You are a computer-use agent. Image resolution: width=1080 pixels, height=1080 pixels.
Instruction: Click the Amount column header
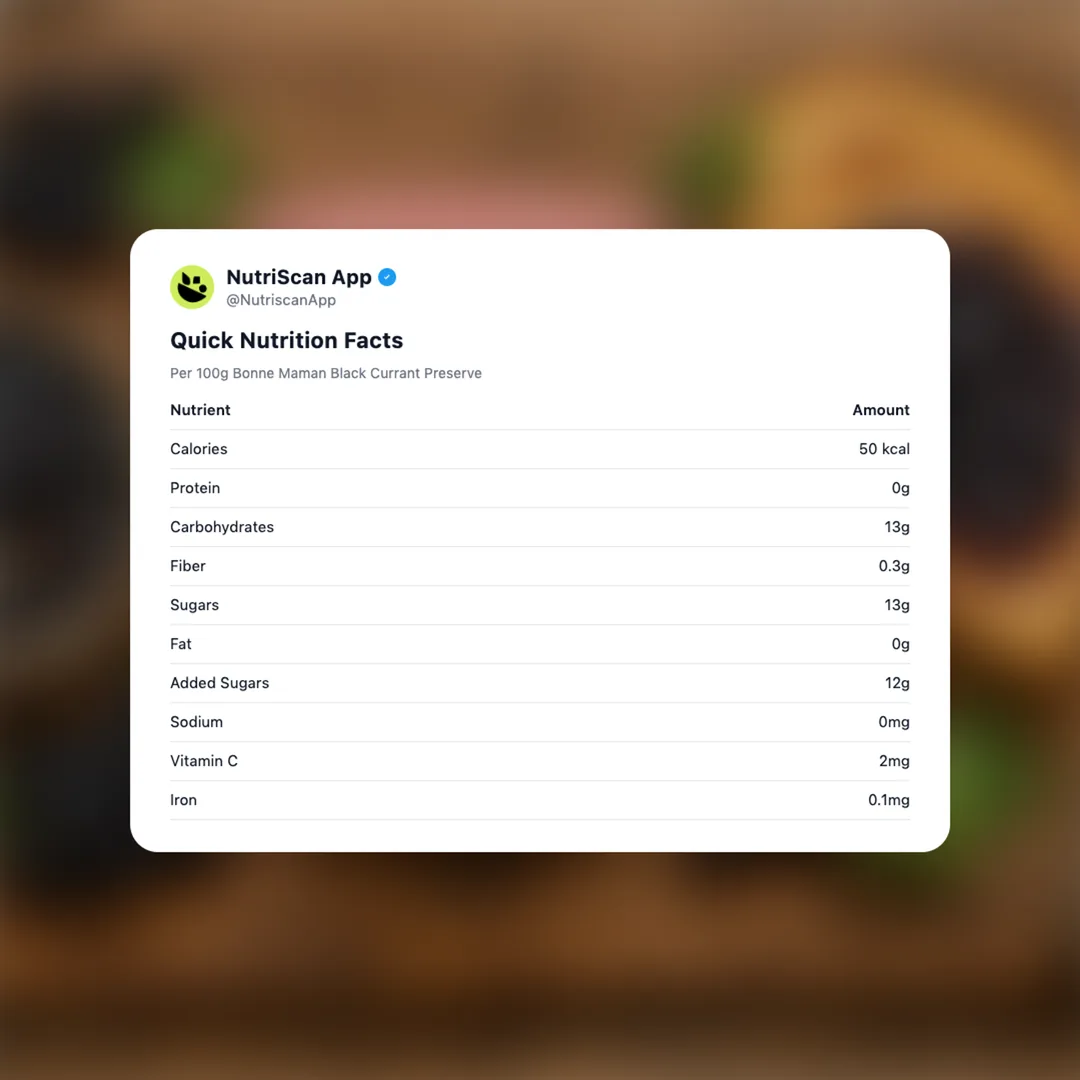[880, 410]
